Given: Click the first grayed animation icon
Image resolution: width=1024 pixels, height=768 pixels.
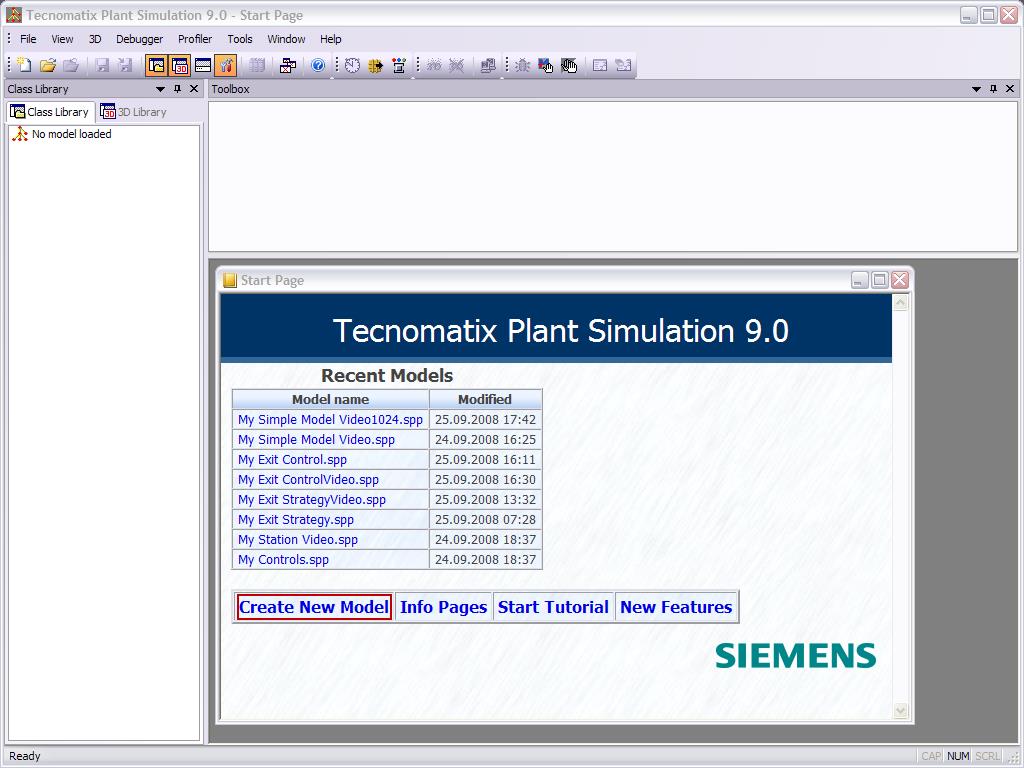Looking at the screenshot, I should (434, 65).
